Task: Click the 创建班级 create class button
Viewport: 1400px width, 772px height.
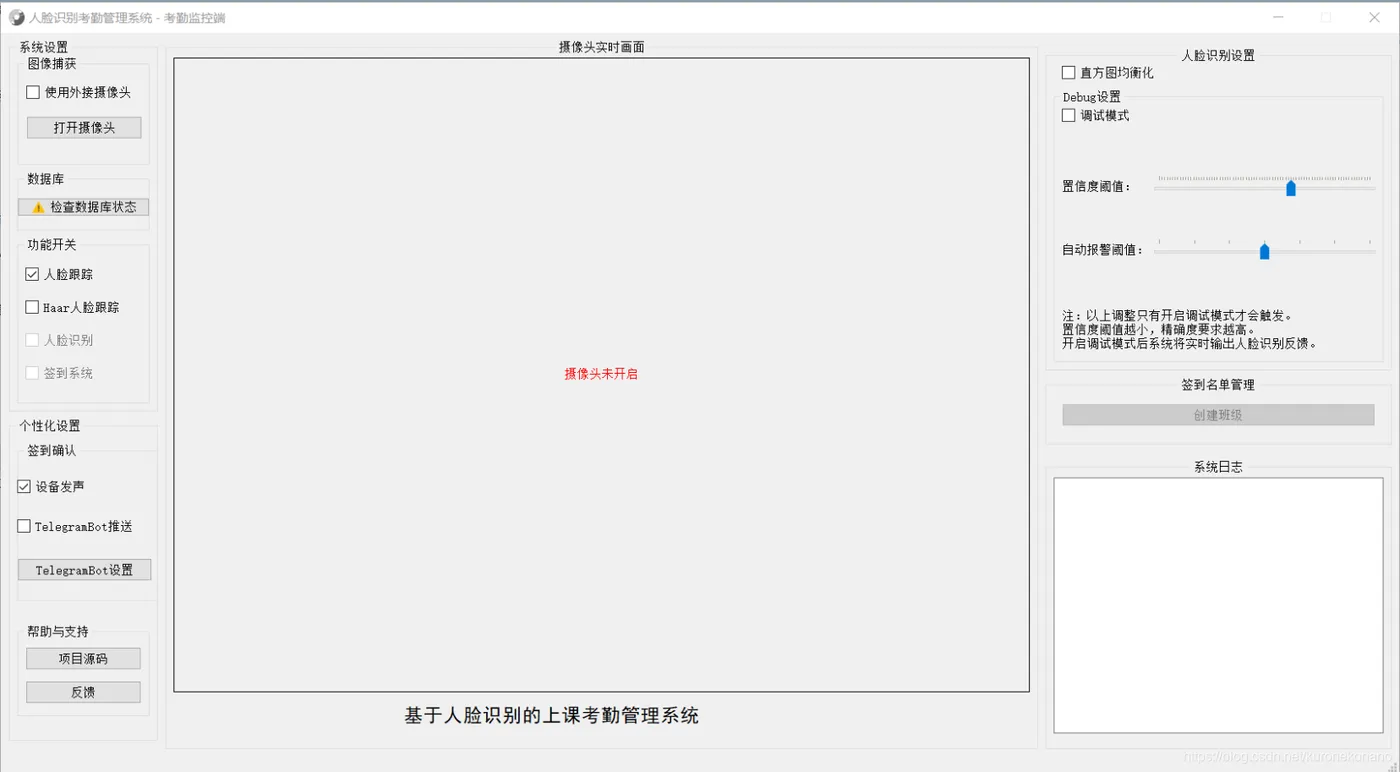Action: coord(1217,414)
